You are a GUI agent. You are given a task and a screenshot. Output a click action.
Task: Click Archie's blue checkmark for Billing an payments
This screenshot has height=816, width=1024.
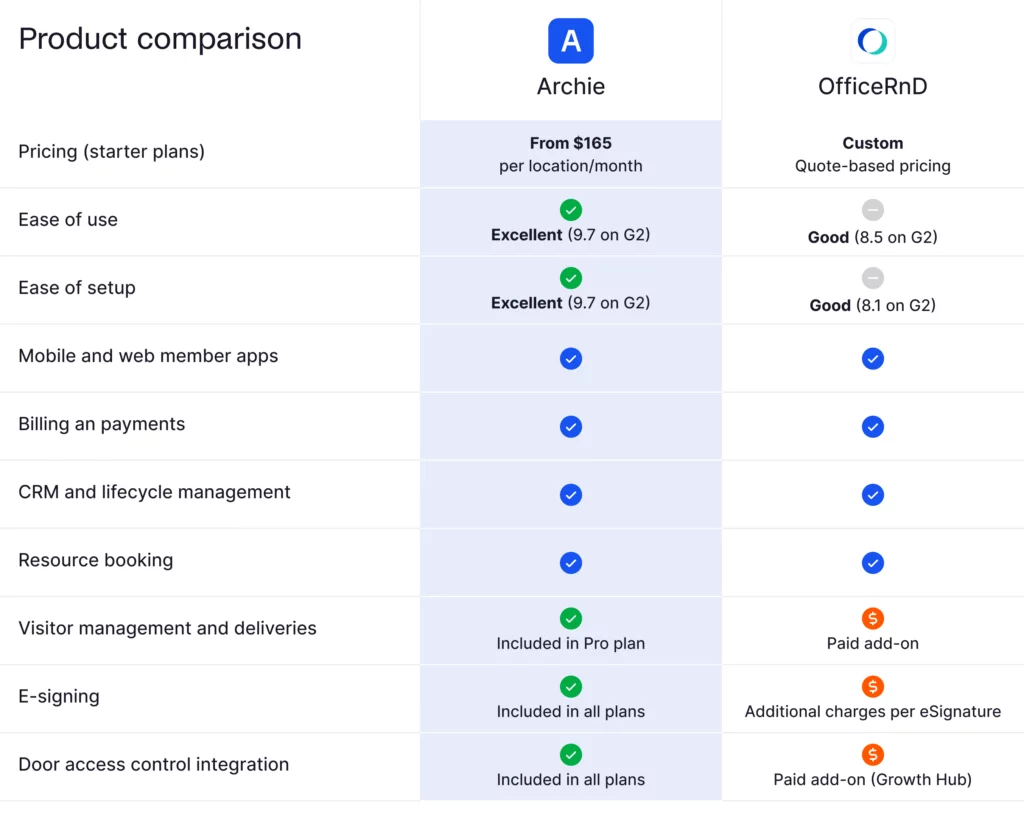pos(571,426)
